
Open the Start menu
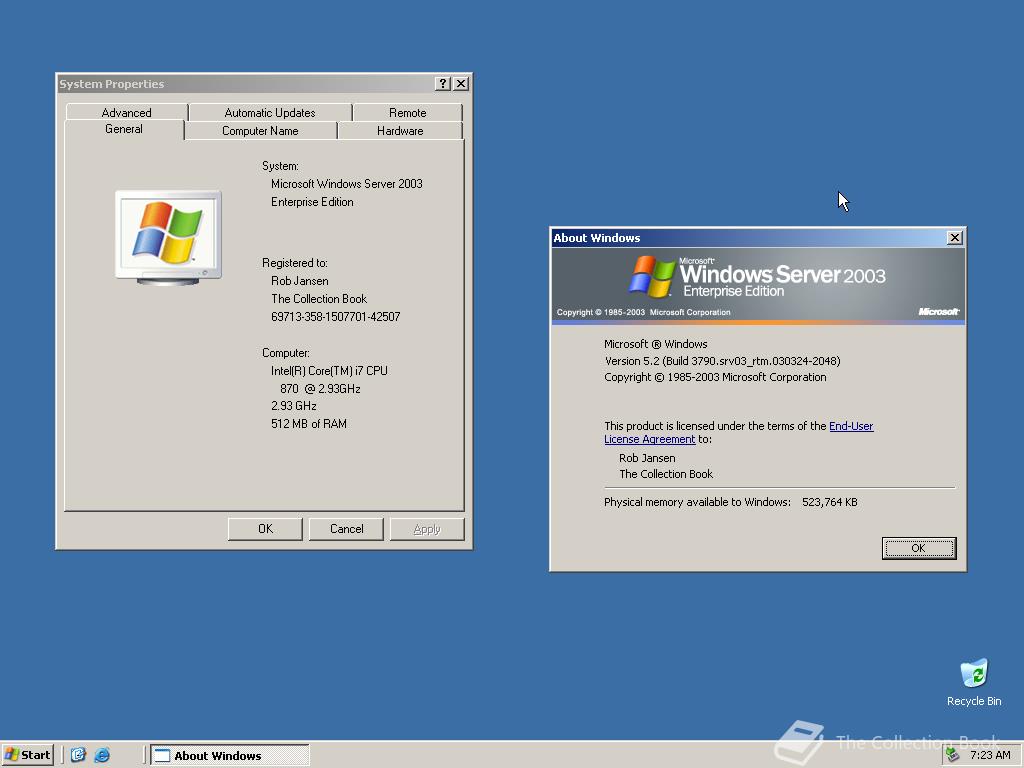click(x=27, y=755)
